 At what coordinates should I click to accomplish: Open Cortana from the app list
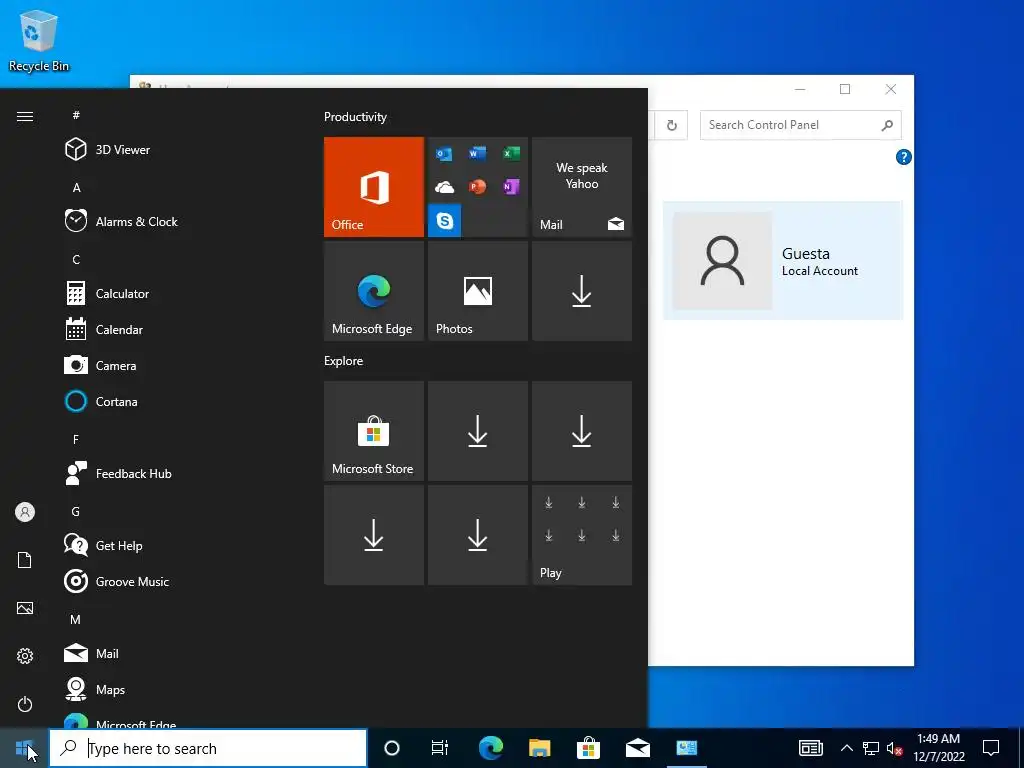click(101, 401)
